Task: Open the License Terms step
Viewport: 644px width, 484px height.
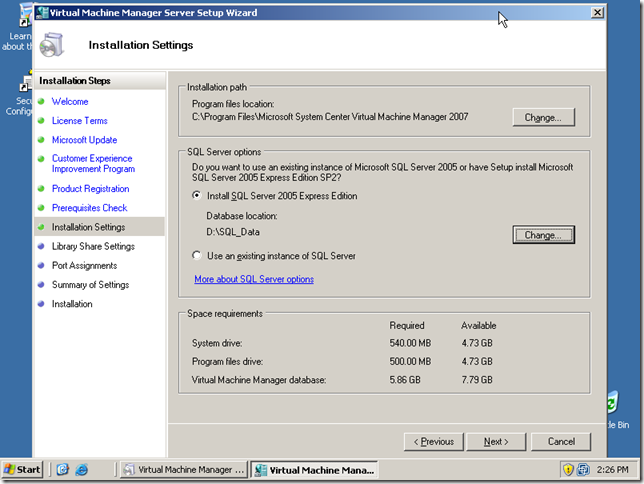Action: point(80,121)
